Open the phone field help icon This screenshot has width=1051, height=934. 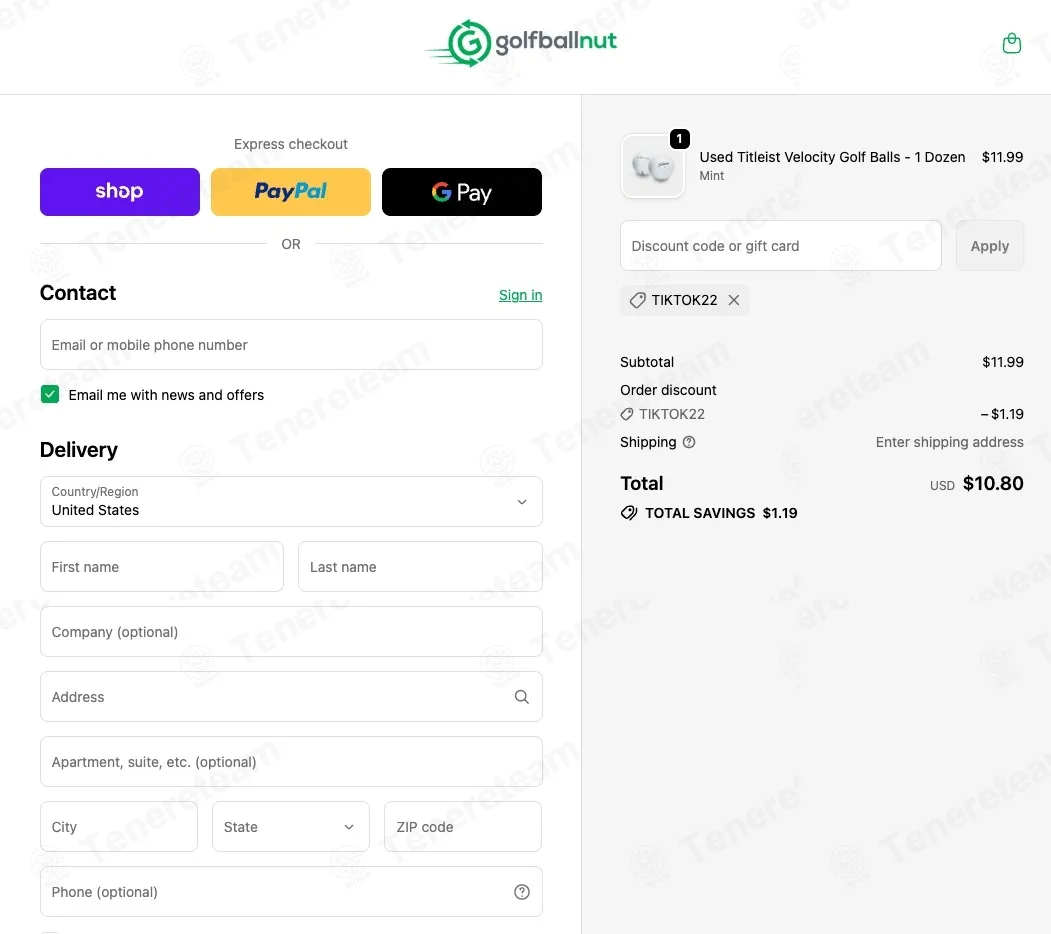point(521,892)
